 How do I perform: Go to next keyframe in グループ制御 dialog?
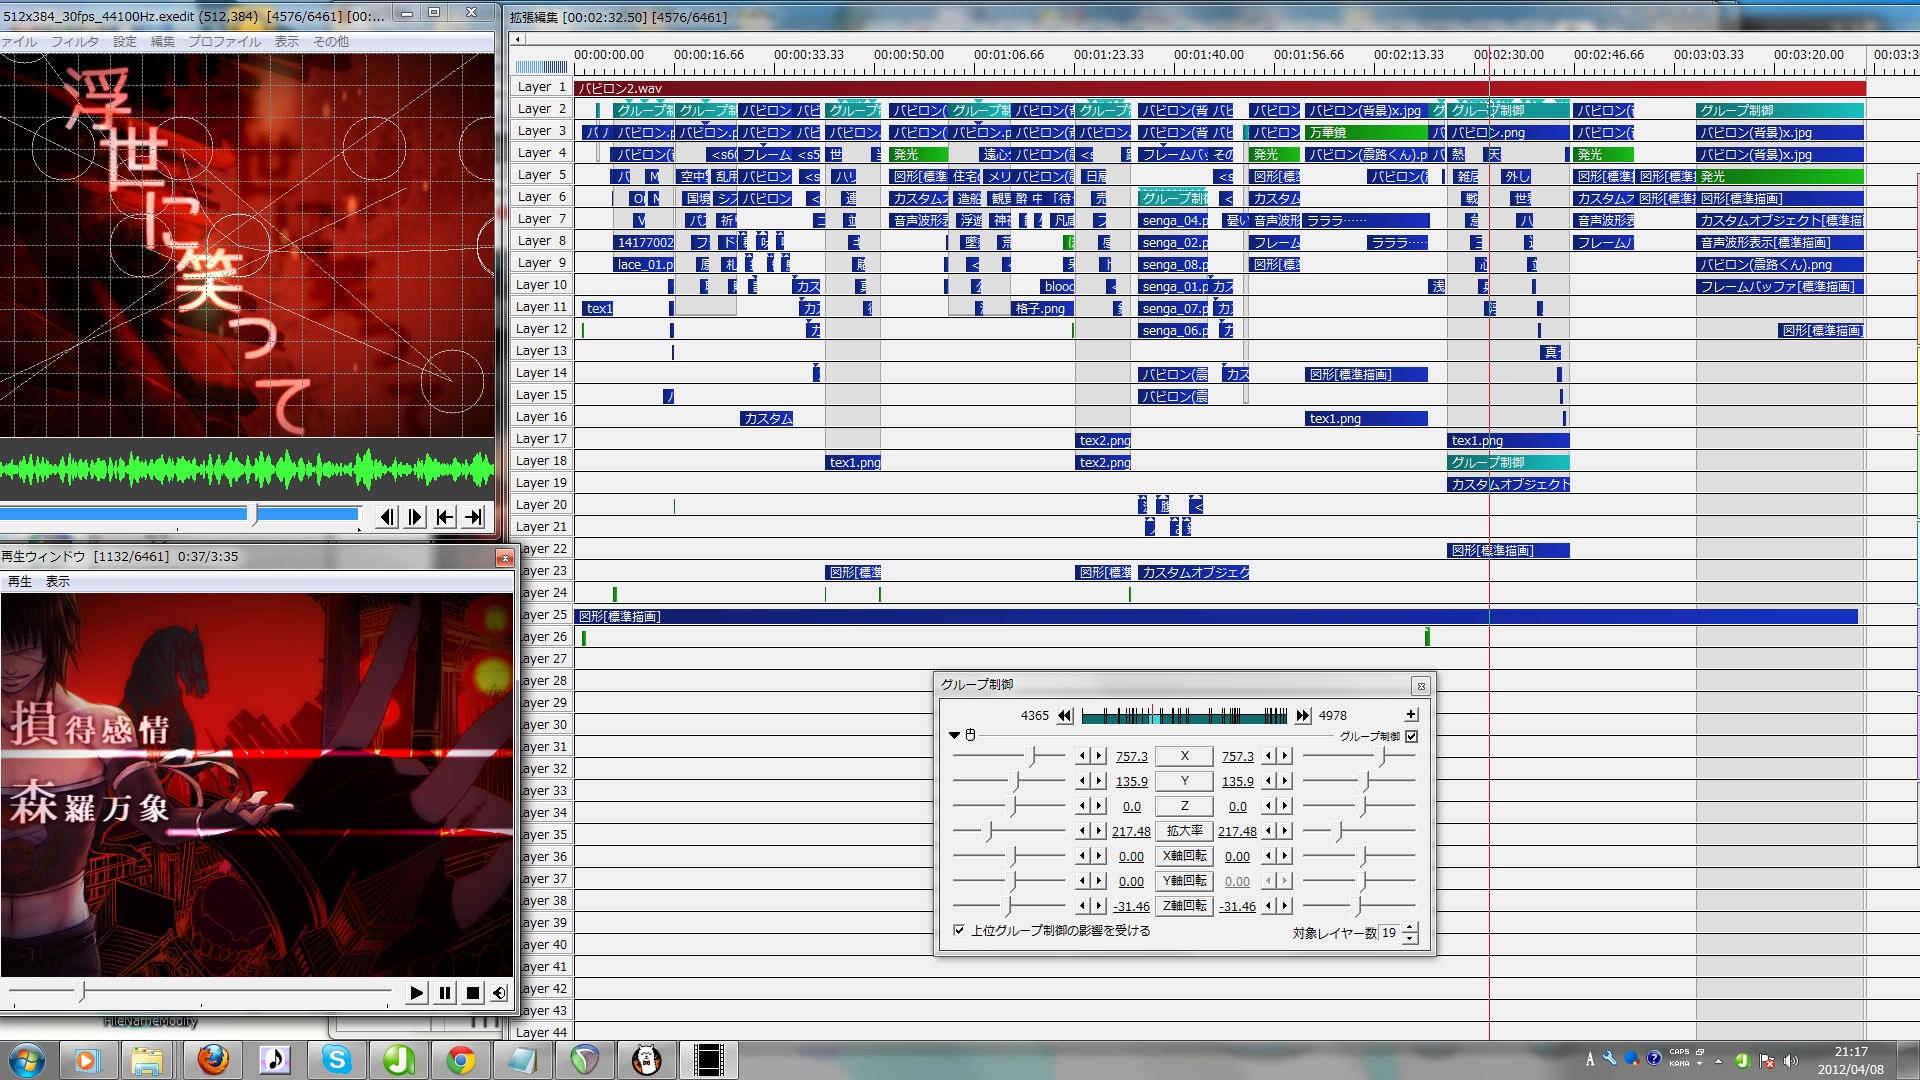[x=1302, y=716]
